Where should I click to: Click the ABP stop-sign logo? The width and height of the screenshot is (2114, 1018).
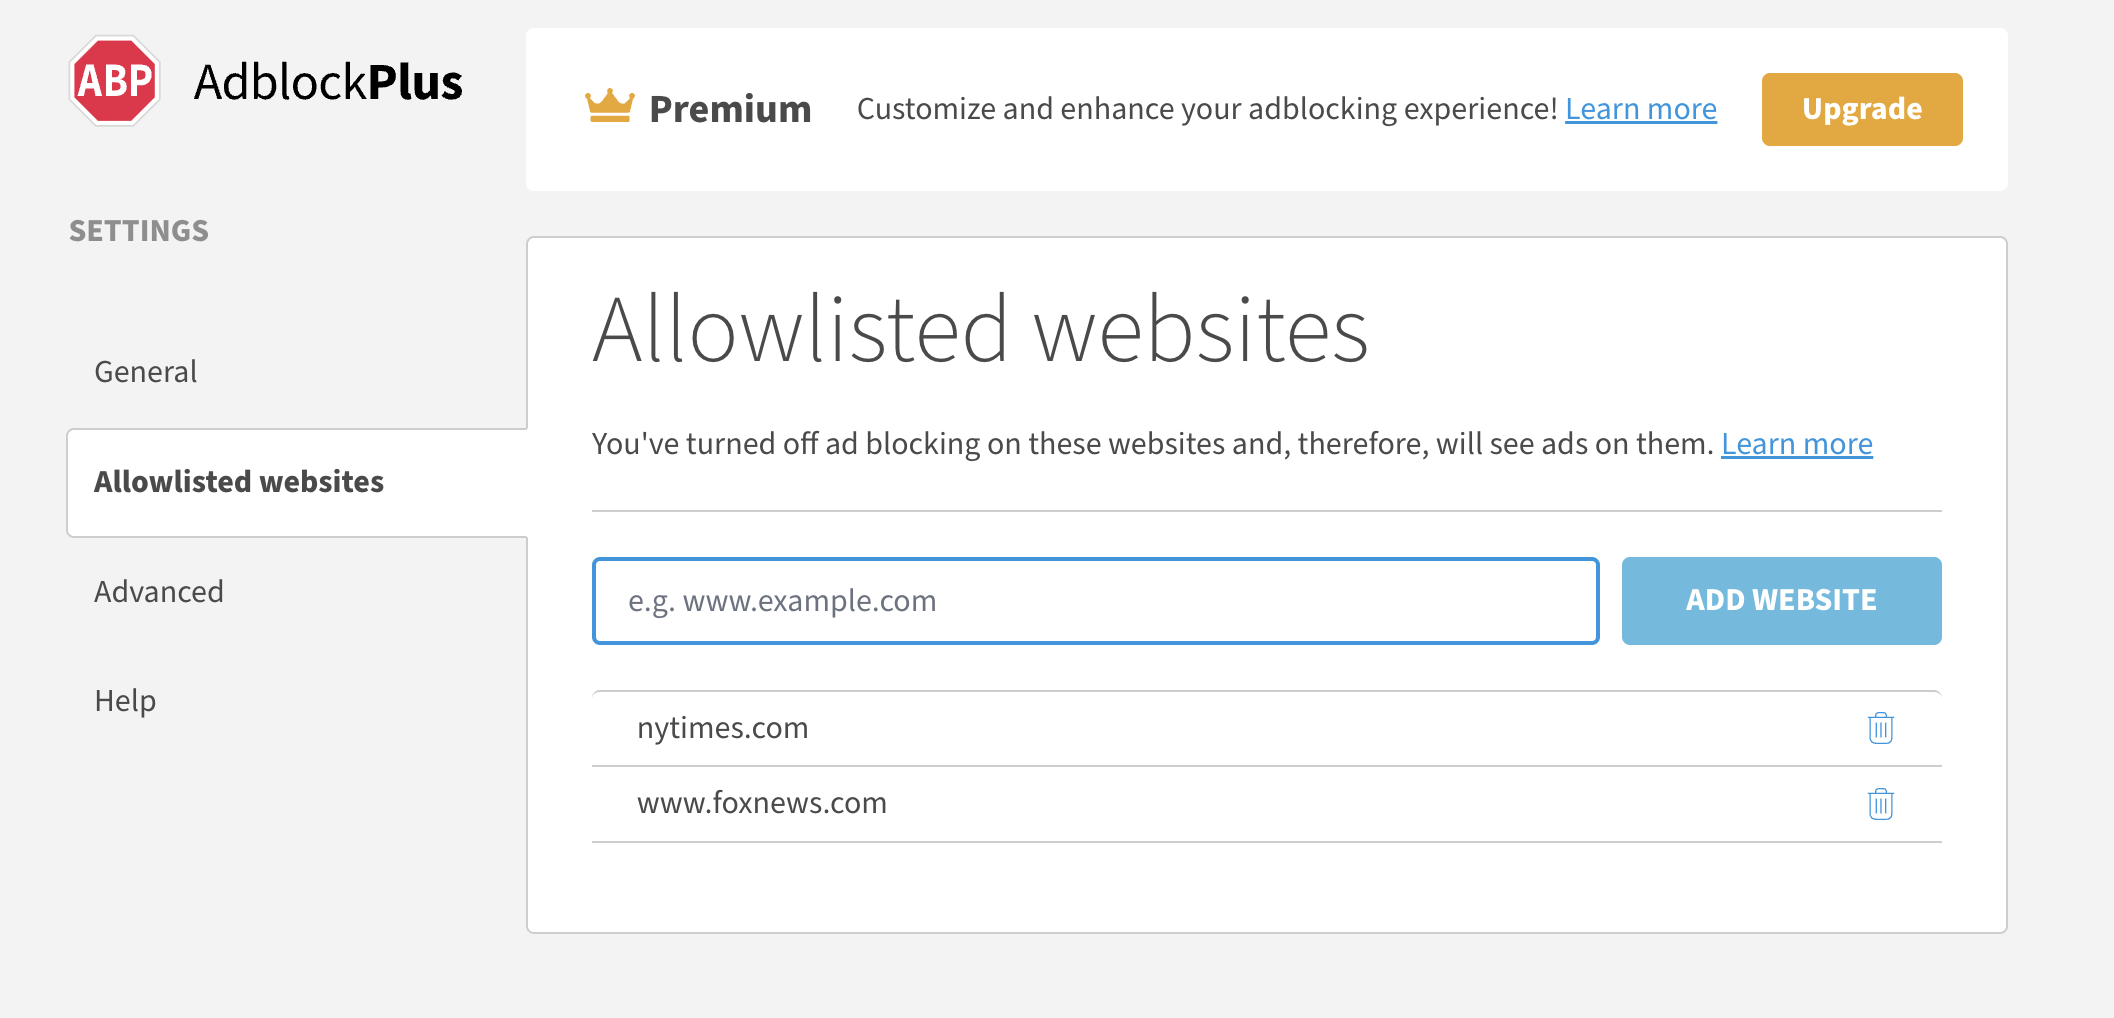[115, 81]
